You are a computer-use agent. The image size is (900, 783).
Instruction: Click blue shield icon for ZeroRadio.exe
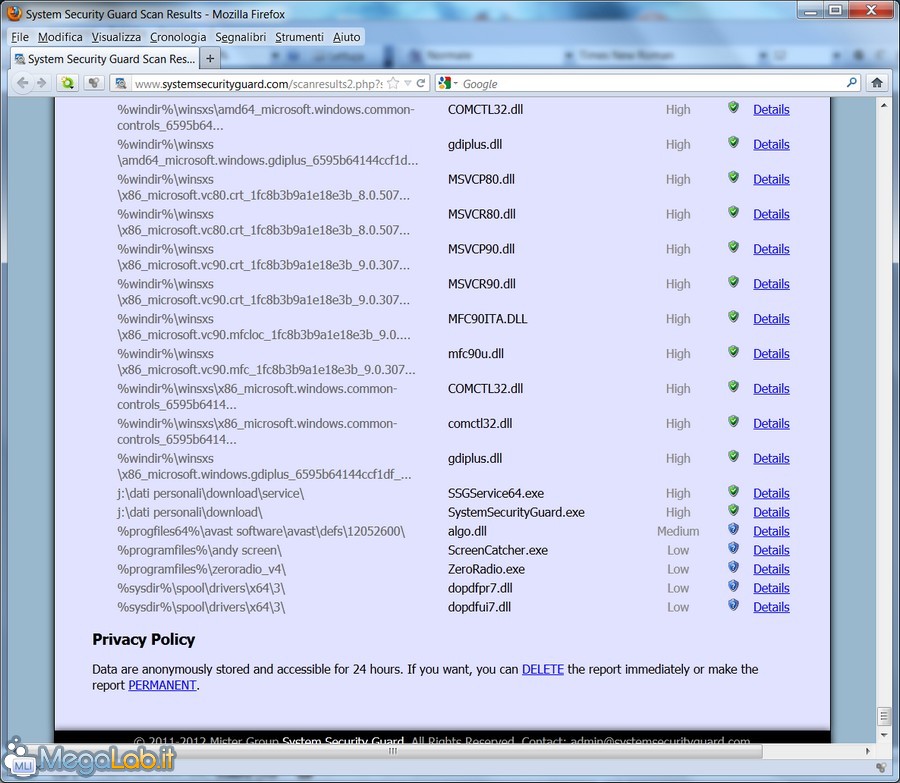[x=733, y=567]
